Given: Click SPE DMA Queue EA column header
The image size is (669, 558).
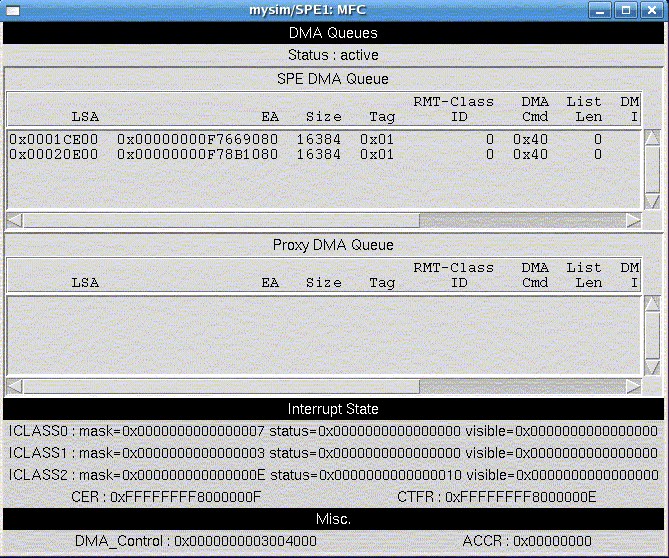Looking at the screenshot, I should pos(270,117).
